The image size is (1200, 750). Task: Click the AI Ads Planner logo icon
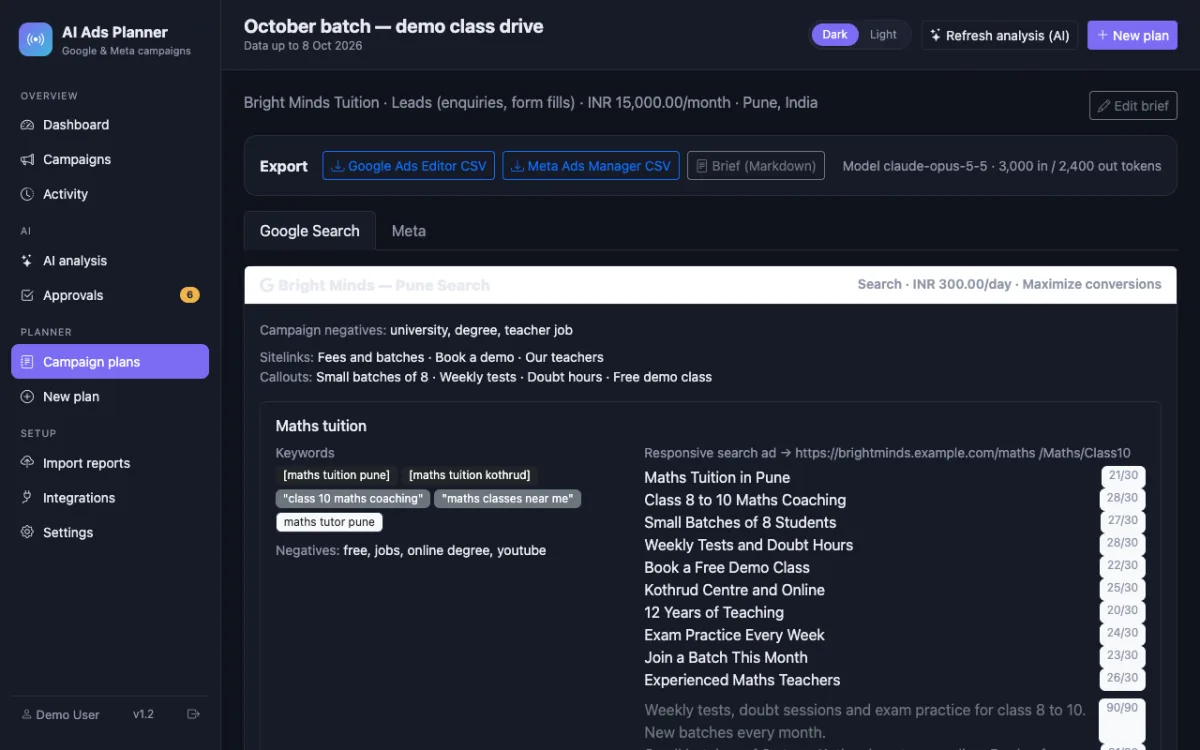(36, 40)
